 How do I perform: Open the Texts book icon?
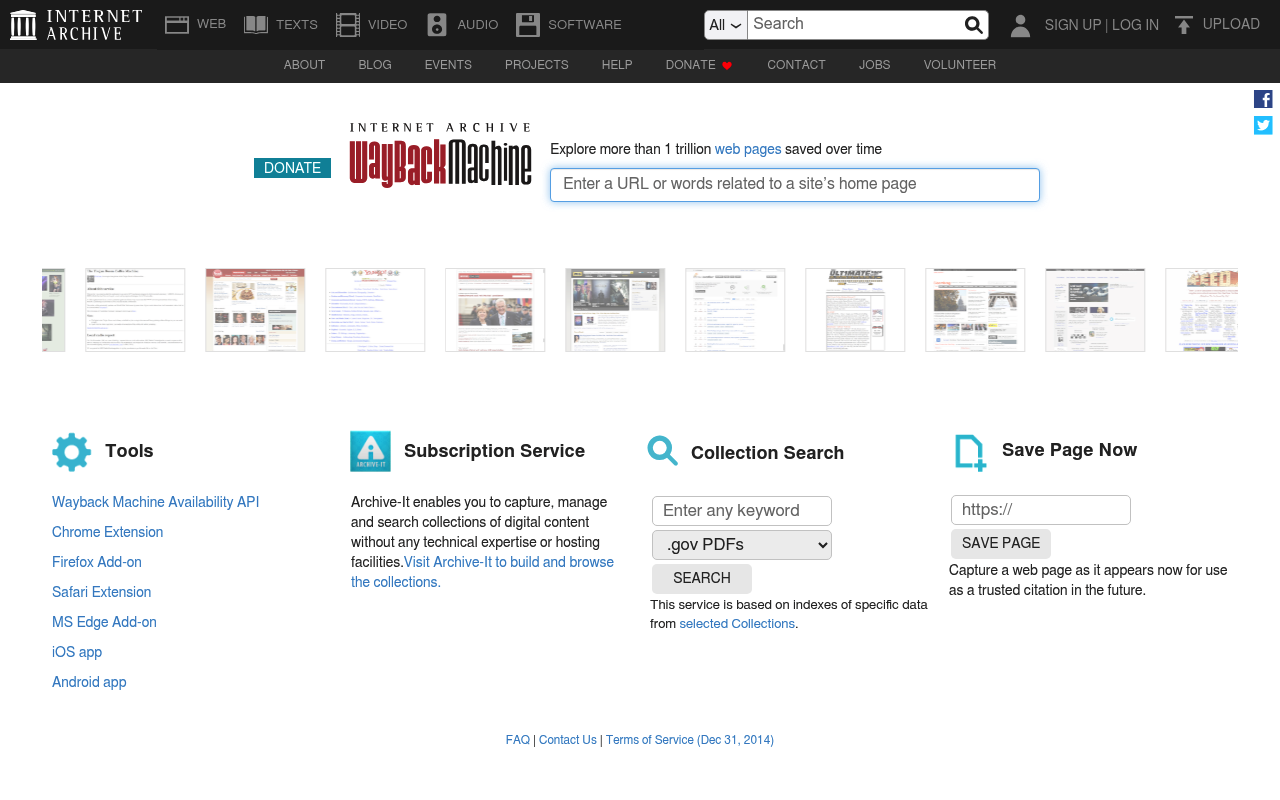click(256, 25)
